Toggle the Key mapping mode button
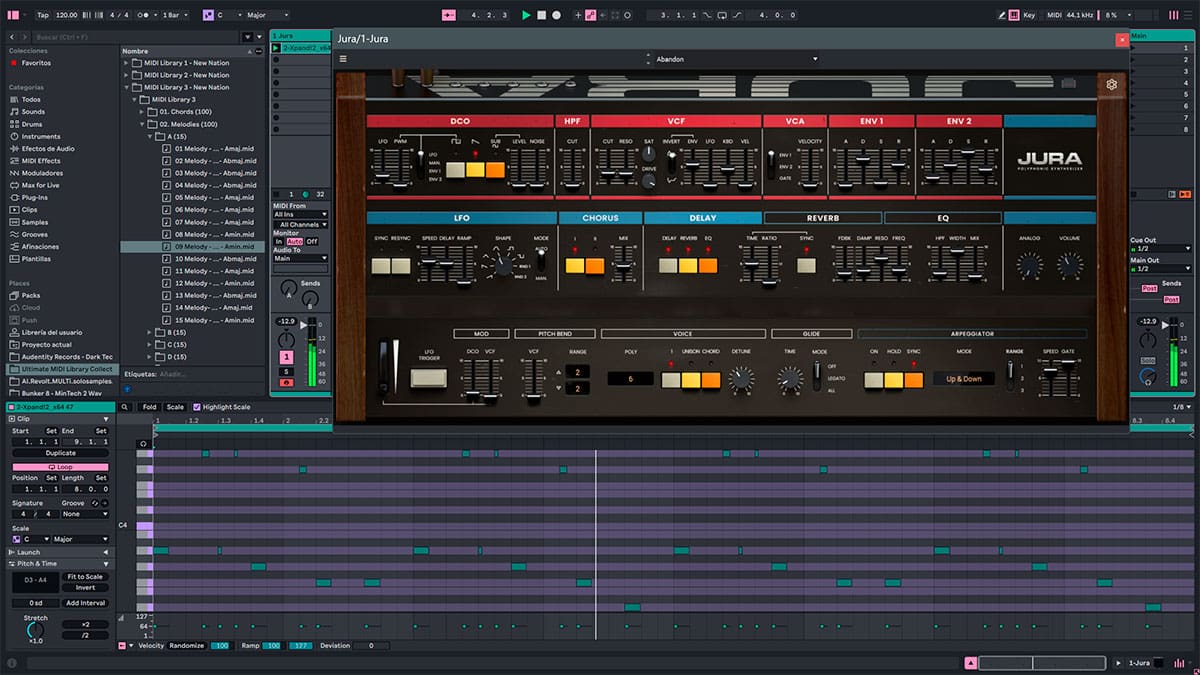The height and width of the screenshot is (675, 1200). [x=1030, y=15]
